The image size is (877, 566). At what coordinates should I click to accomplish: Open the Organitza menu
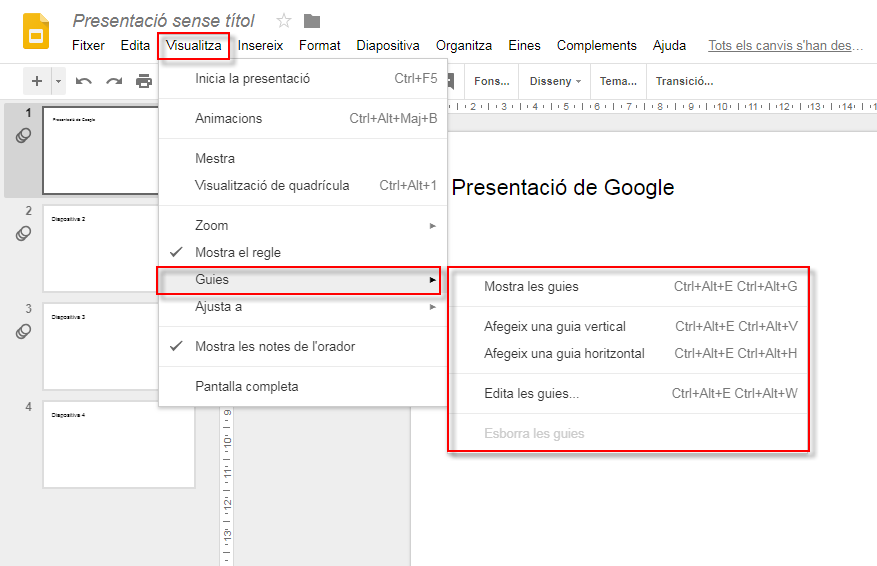[x=464, y=45]
